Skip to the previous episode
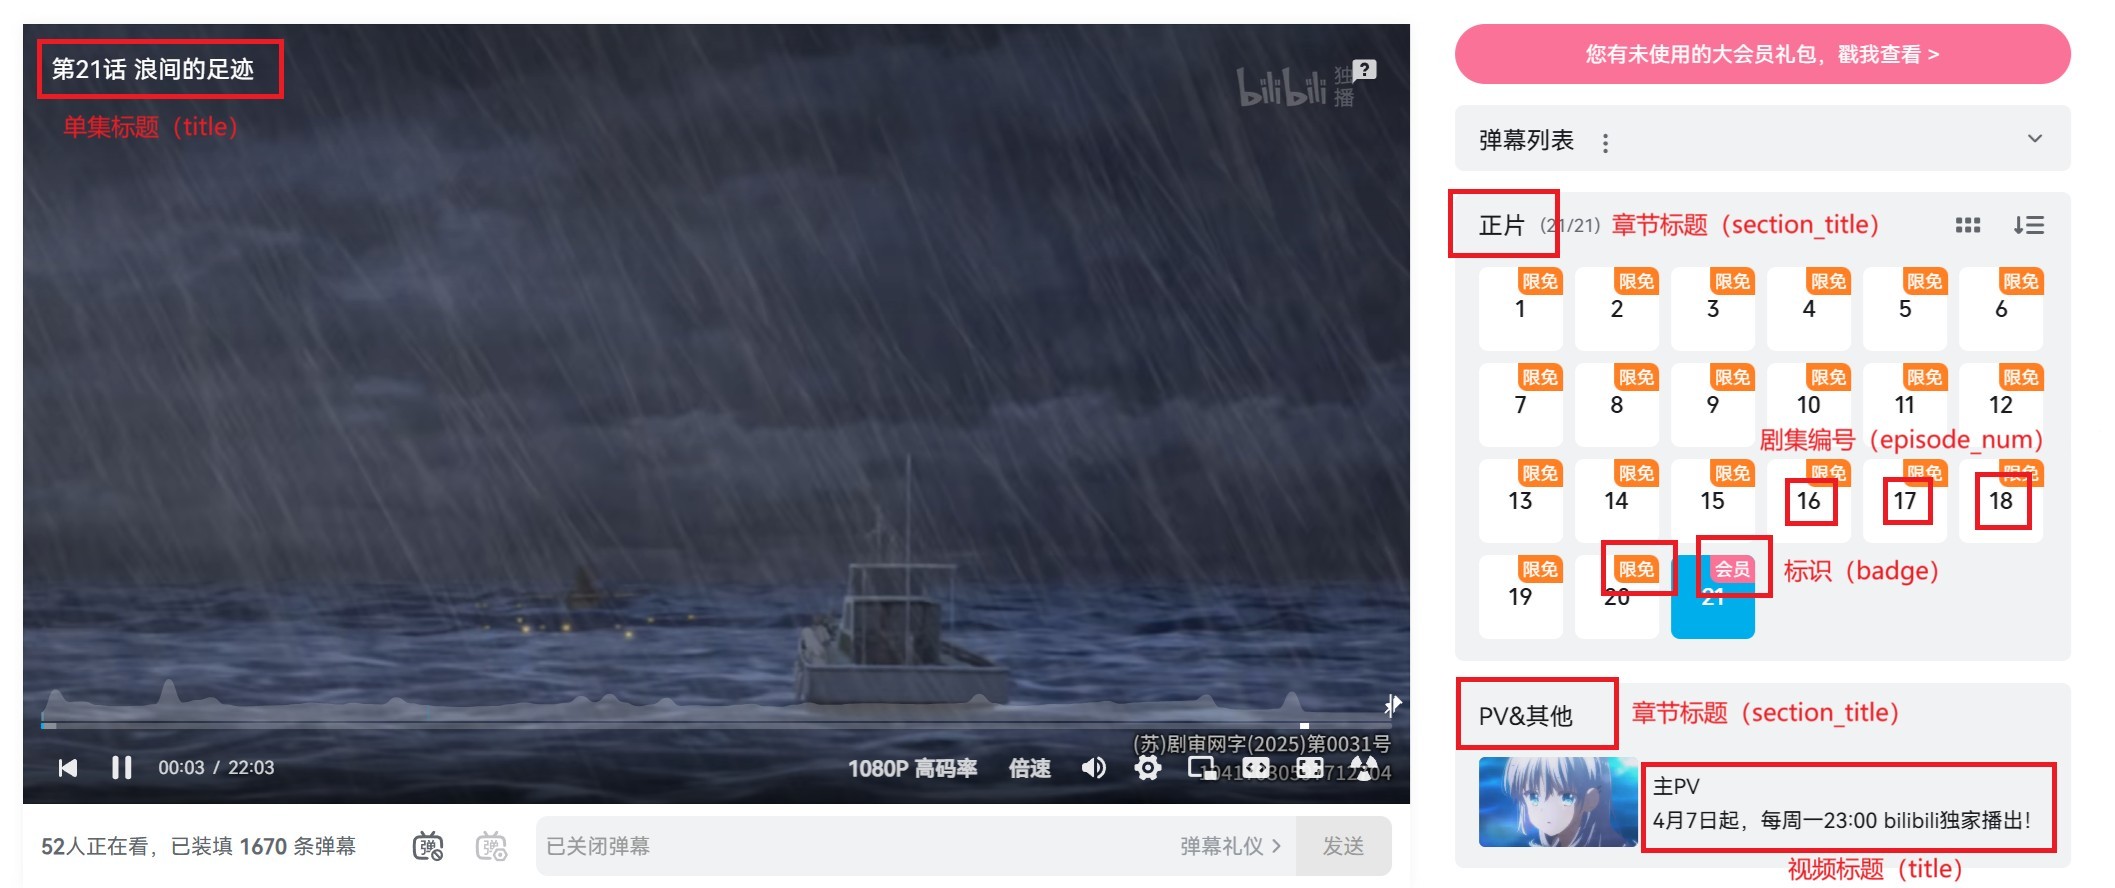The height and width of the screenshot is (888, 2115). click(68, 767)
